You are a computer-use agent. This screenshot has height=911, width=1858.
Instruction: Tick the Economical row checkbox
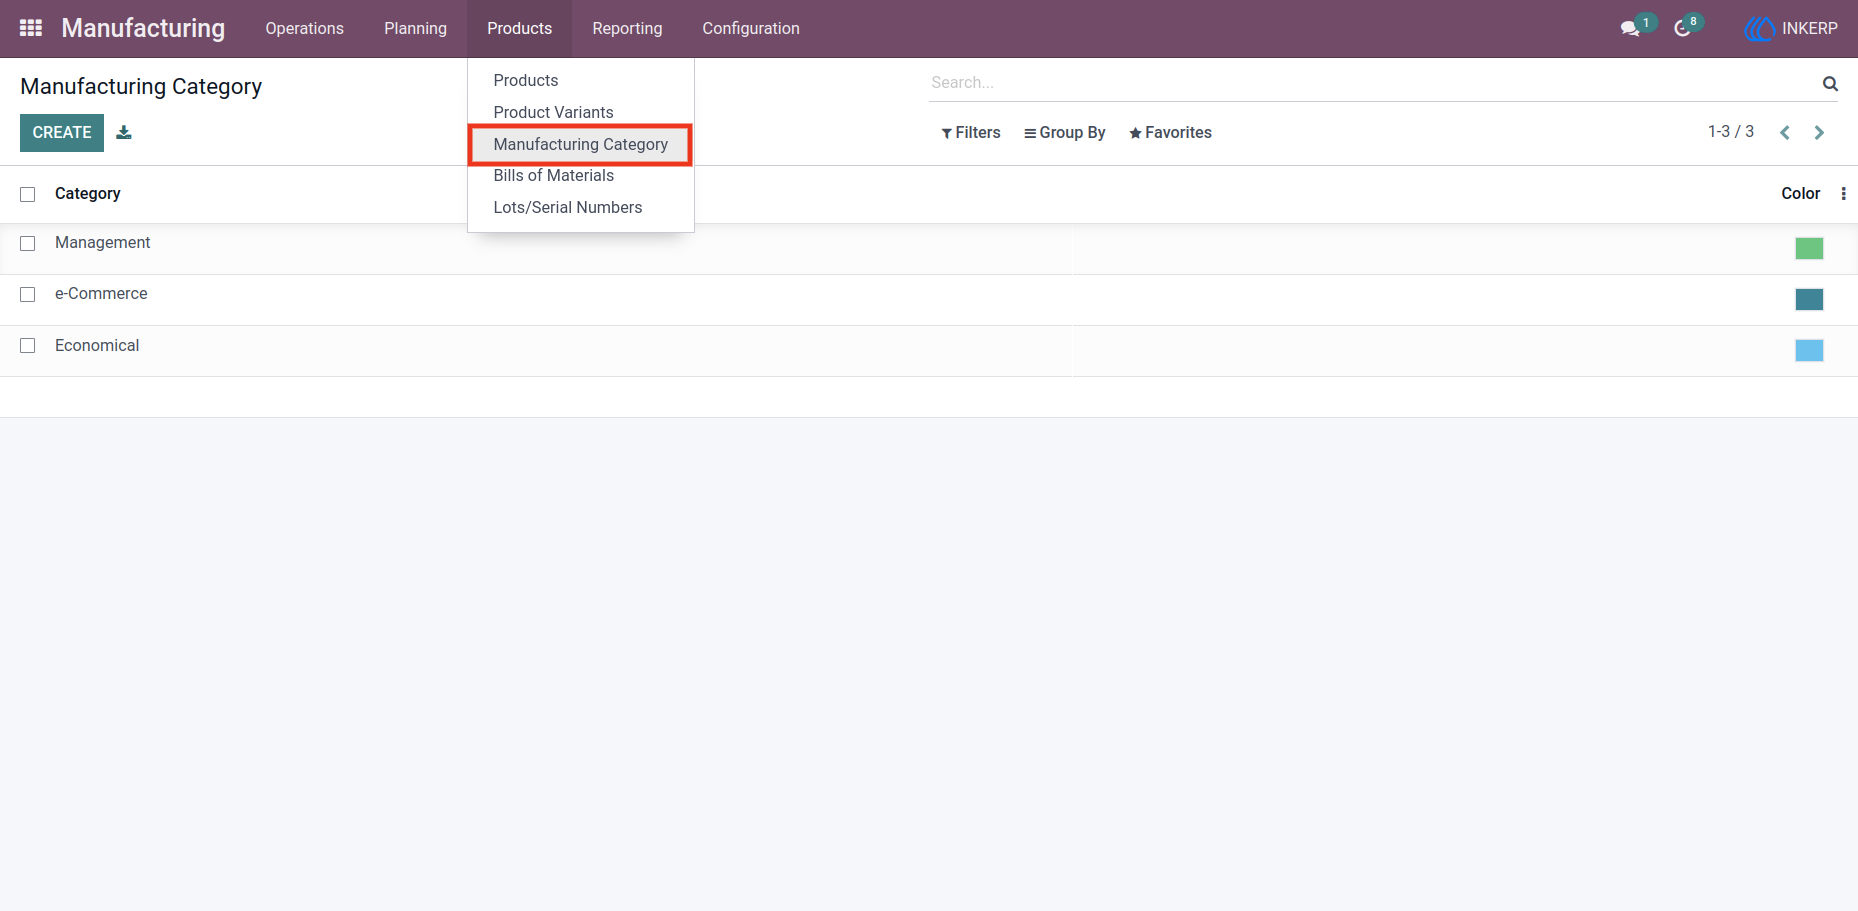click(28, 345)
